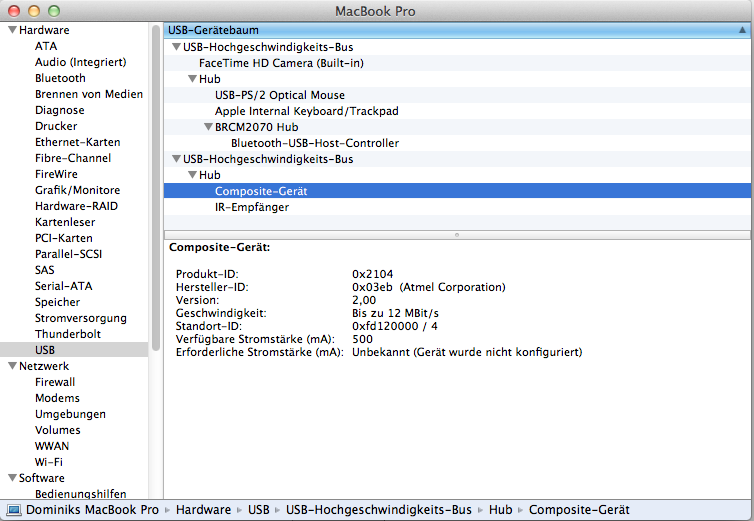The height and width of the screenshot is (521, 754).
Task: Collapse the BRCM2070 Hub triangle
Action: click(x=208, y=127)
